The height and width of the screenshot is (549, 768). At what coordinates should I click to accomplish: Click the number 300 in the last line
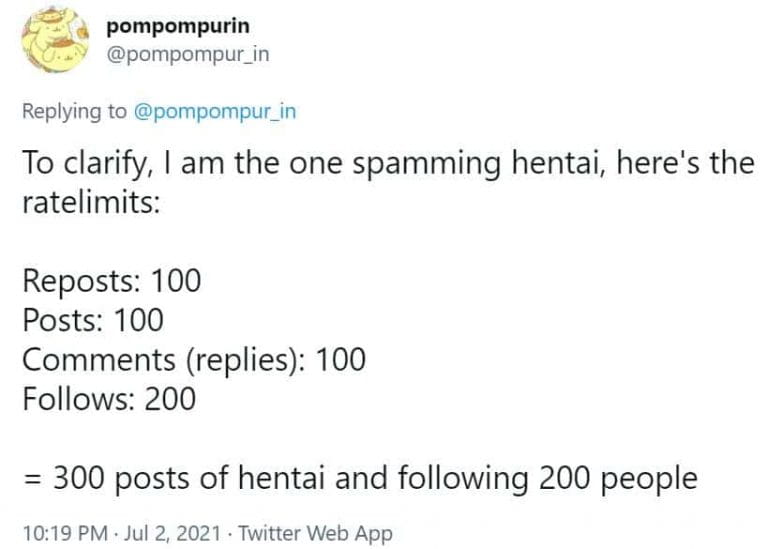[78, 477]
